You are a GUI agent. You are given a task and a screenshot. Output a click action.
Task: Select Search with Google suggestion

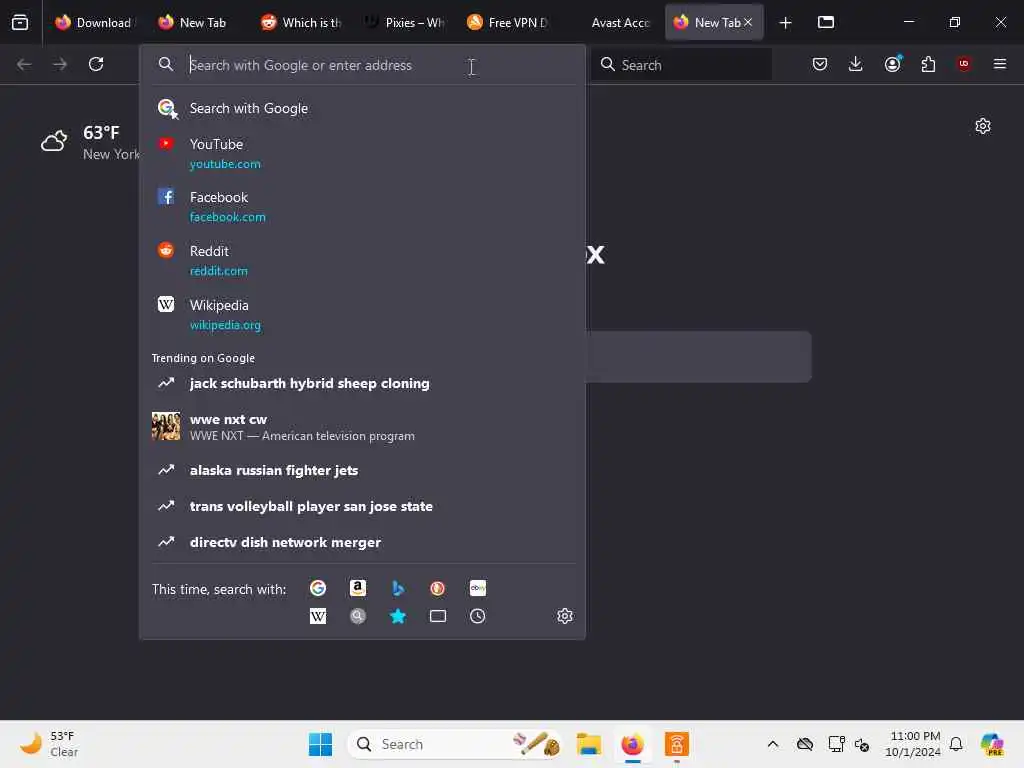point(362,108)
